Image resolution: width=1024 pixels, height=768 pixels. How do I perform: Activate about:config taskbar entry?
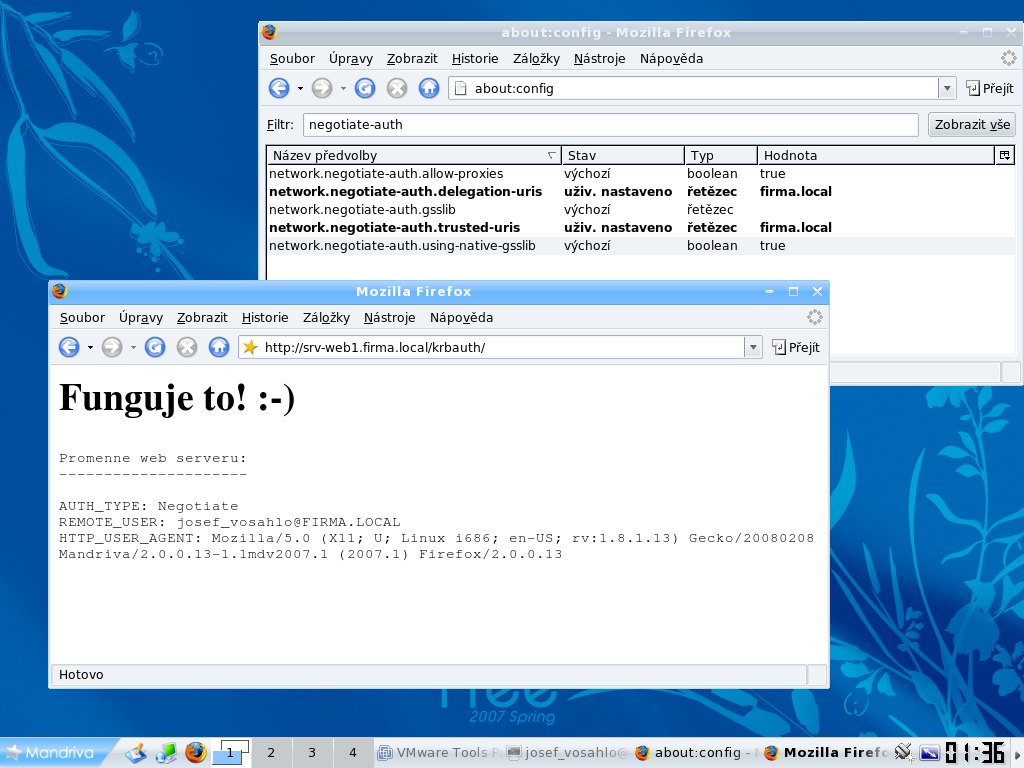click(696, 753)
